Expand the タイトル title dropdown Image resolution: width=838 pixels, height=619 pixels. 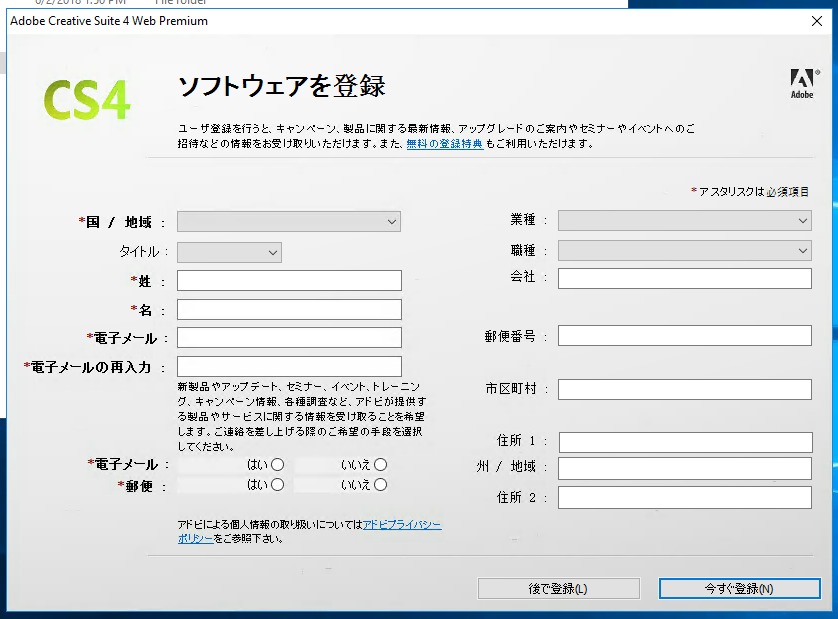229,252
